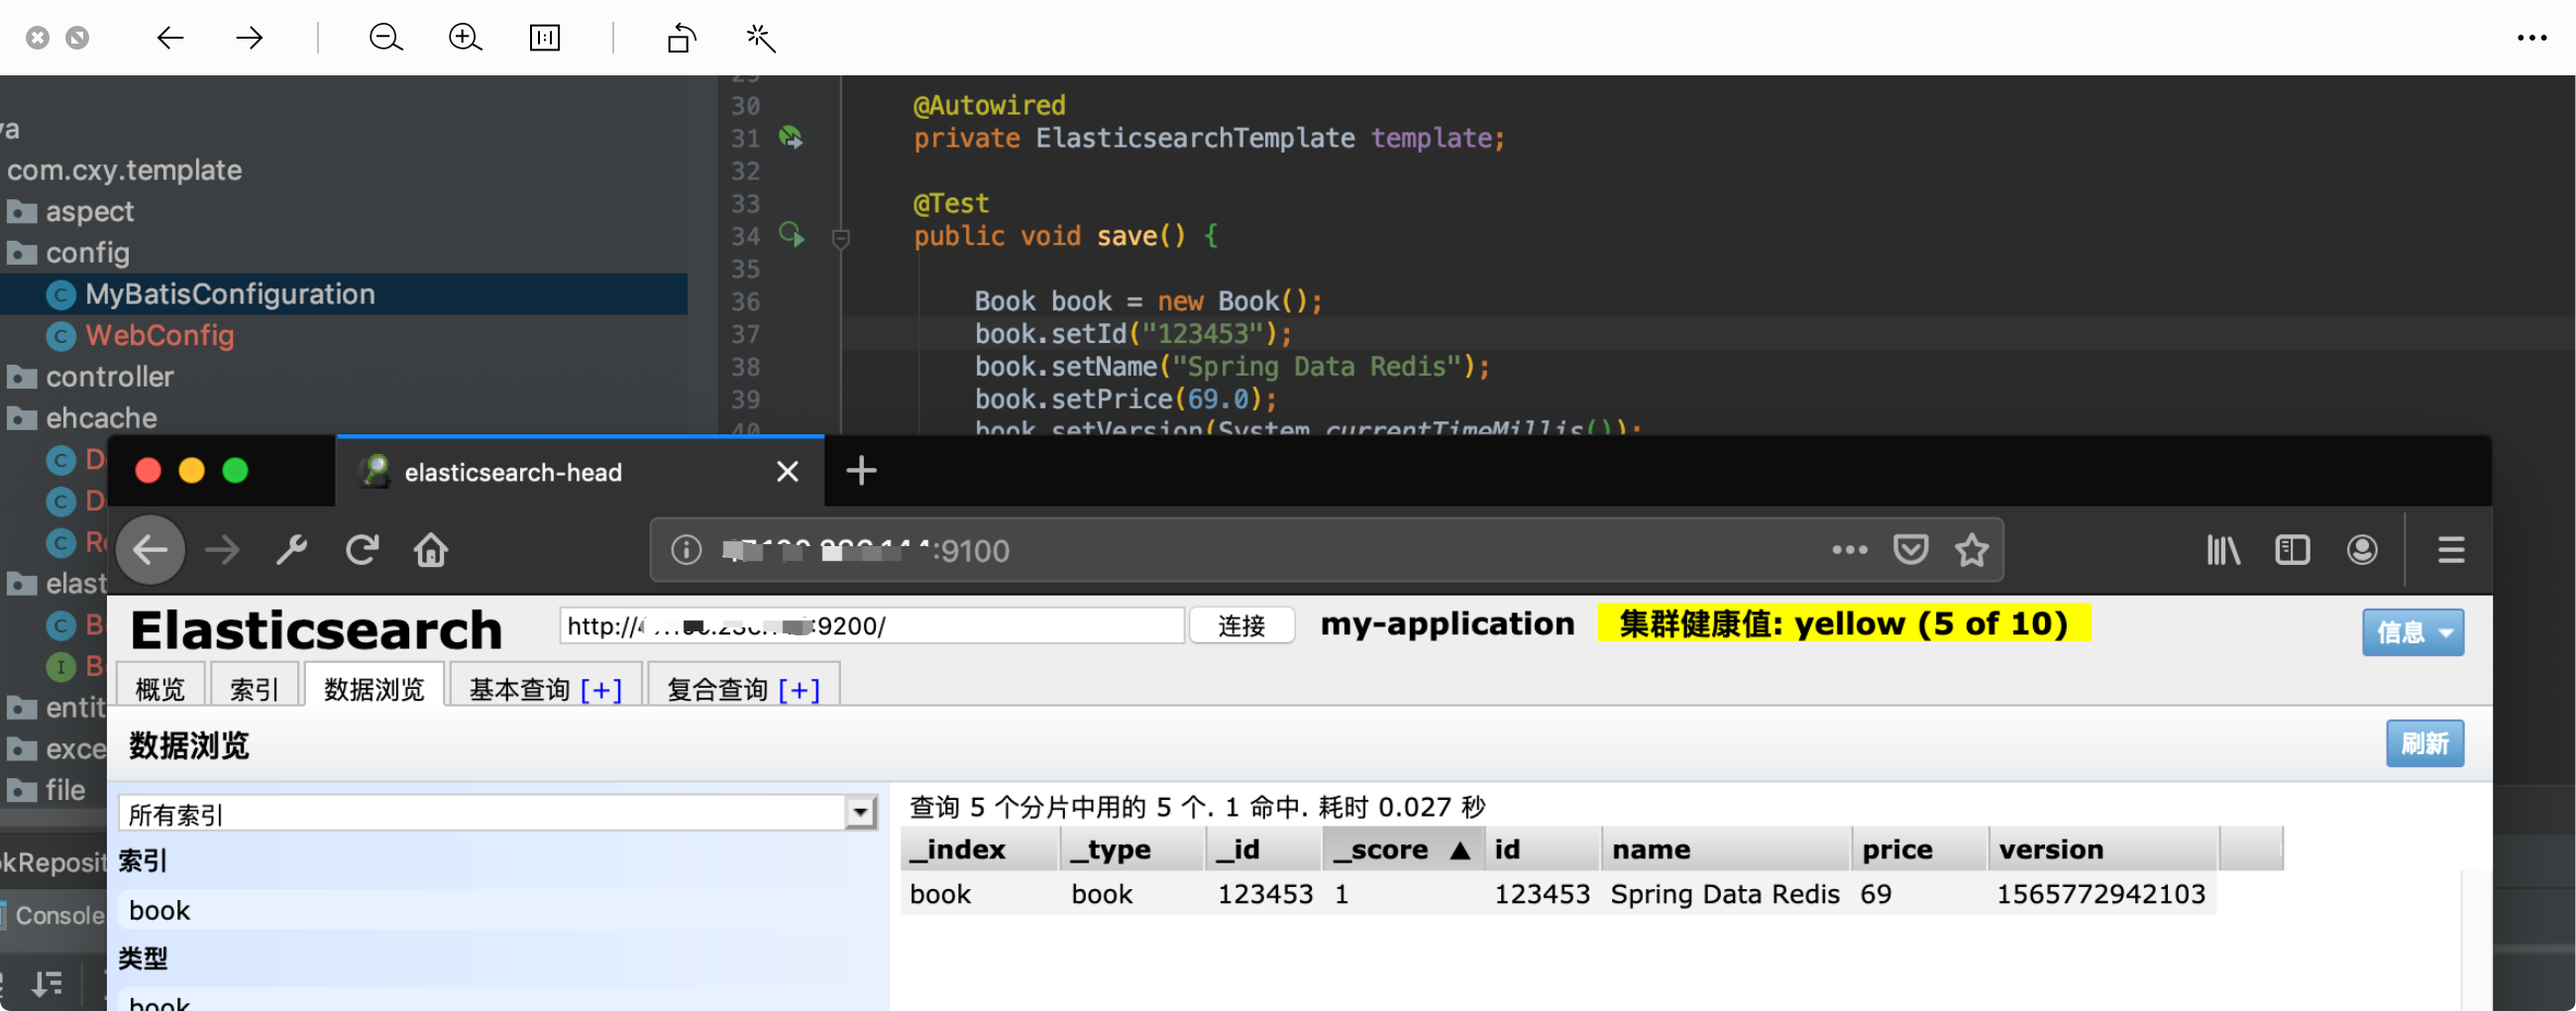
Task: Open the browser library icon
Action: click(x=2223, y=549)
